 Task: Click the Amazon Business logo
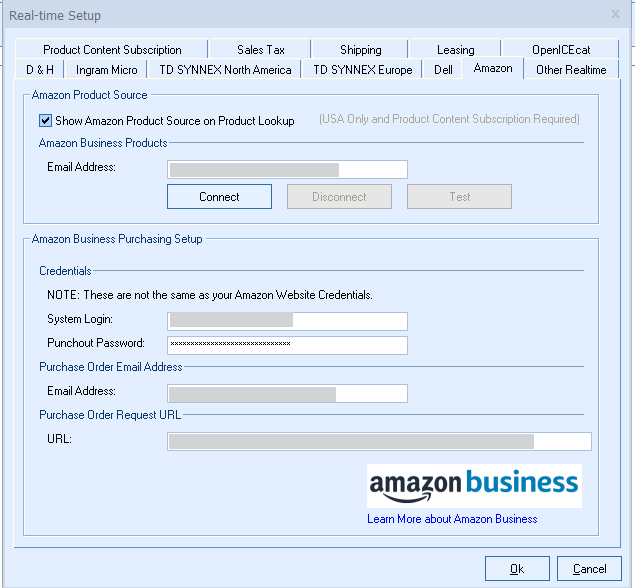pos(474,485)
